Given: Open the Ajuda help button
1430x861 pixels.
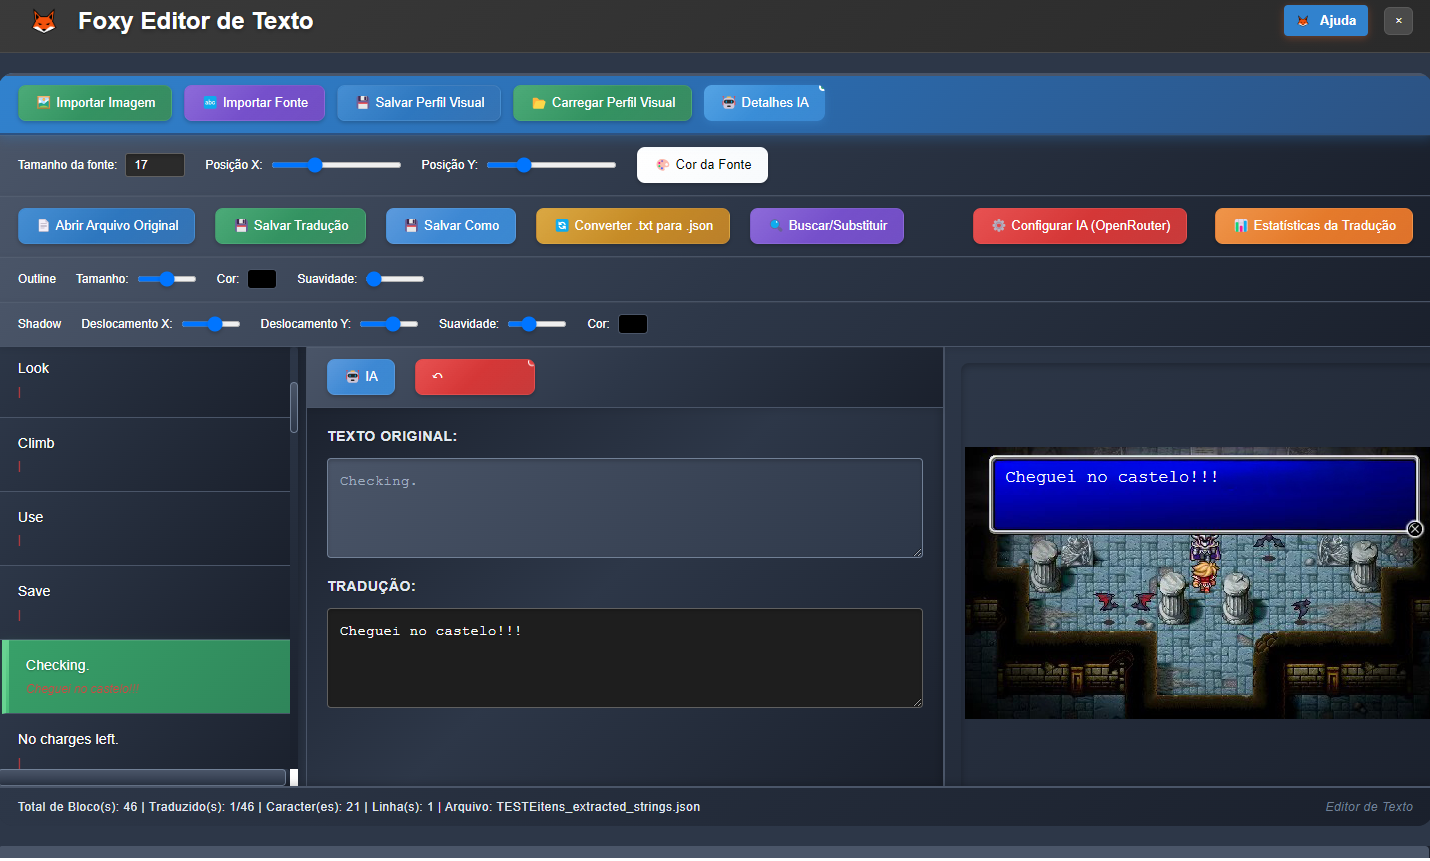Looking at the screenshot, I should click(1325, 21).
